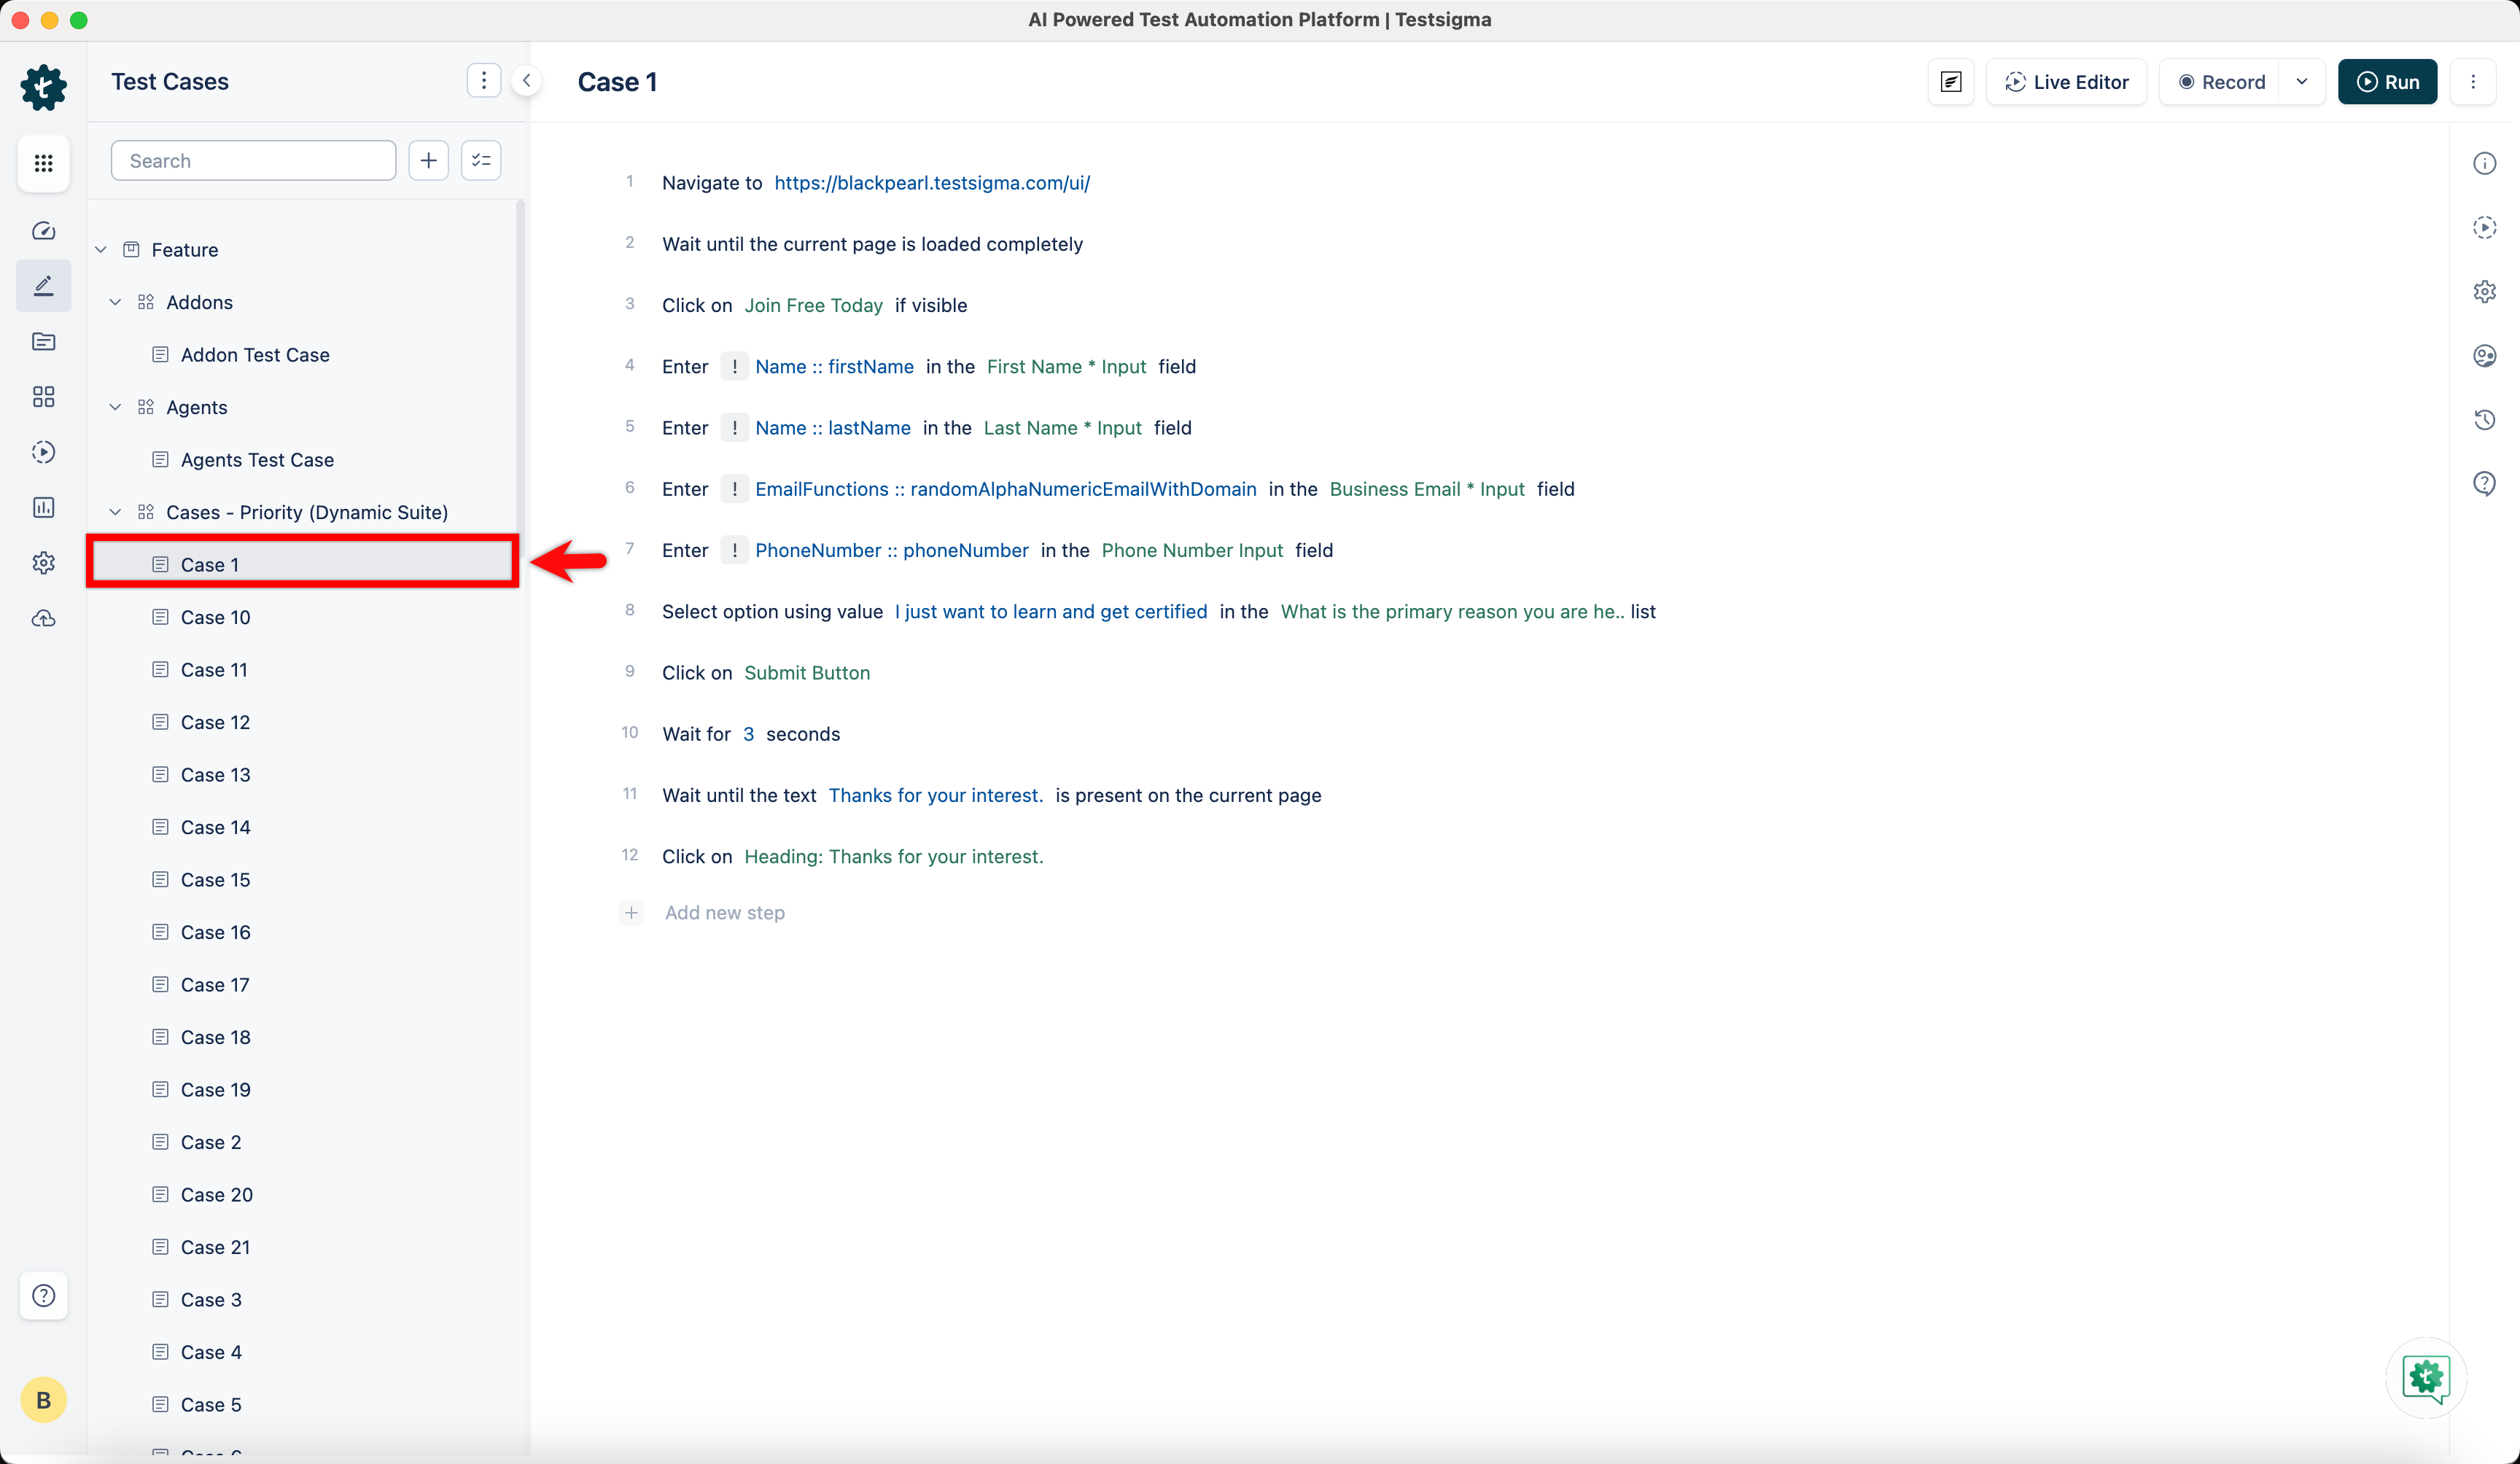Collapse the Addons group in the tree

tap(115, 302)
